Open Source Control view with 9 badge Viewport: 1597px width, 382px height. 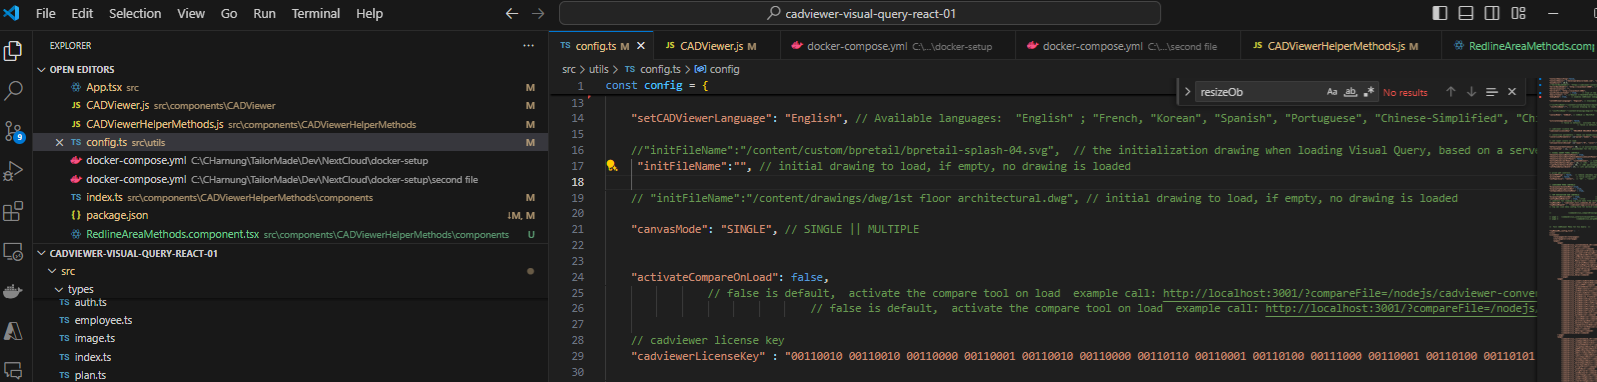click(14, 131)
